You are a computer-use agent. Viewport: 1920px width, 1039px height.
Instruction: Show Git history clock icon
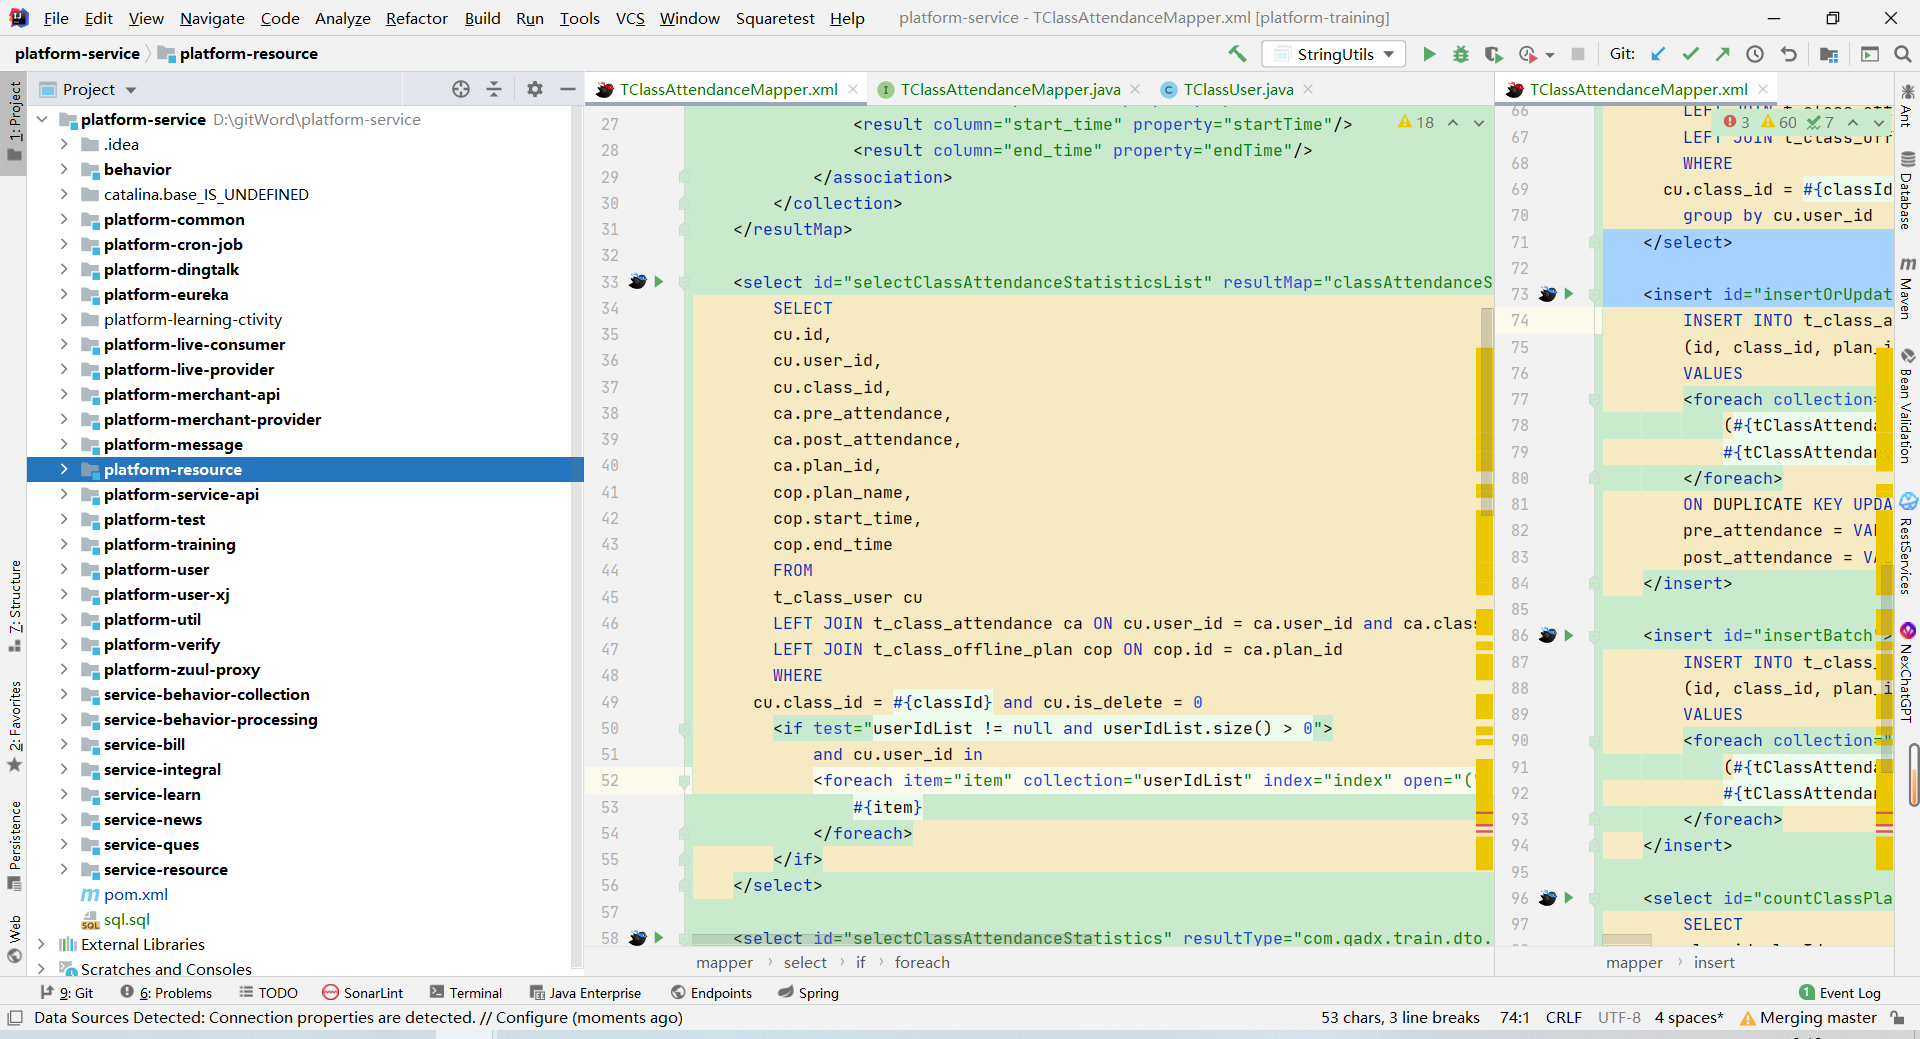click(1755, 54)
